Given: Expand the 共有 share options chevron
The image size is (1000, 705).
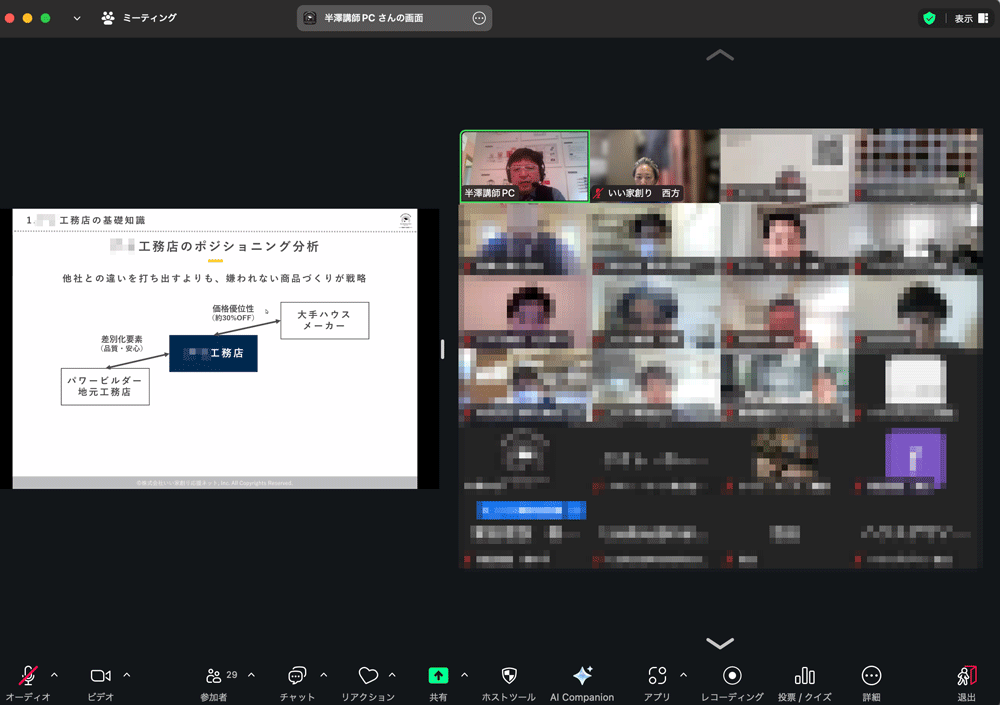Looking at the screenshot, I should click(x=464, y=675).
